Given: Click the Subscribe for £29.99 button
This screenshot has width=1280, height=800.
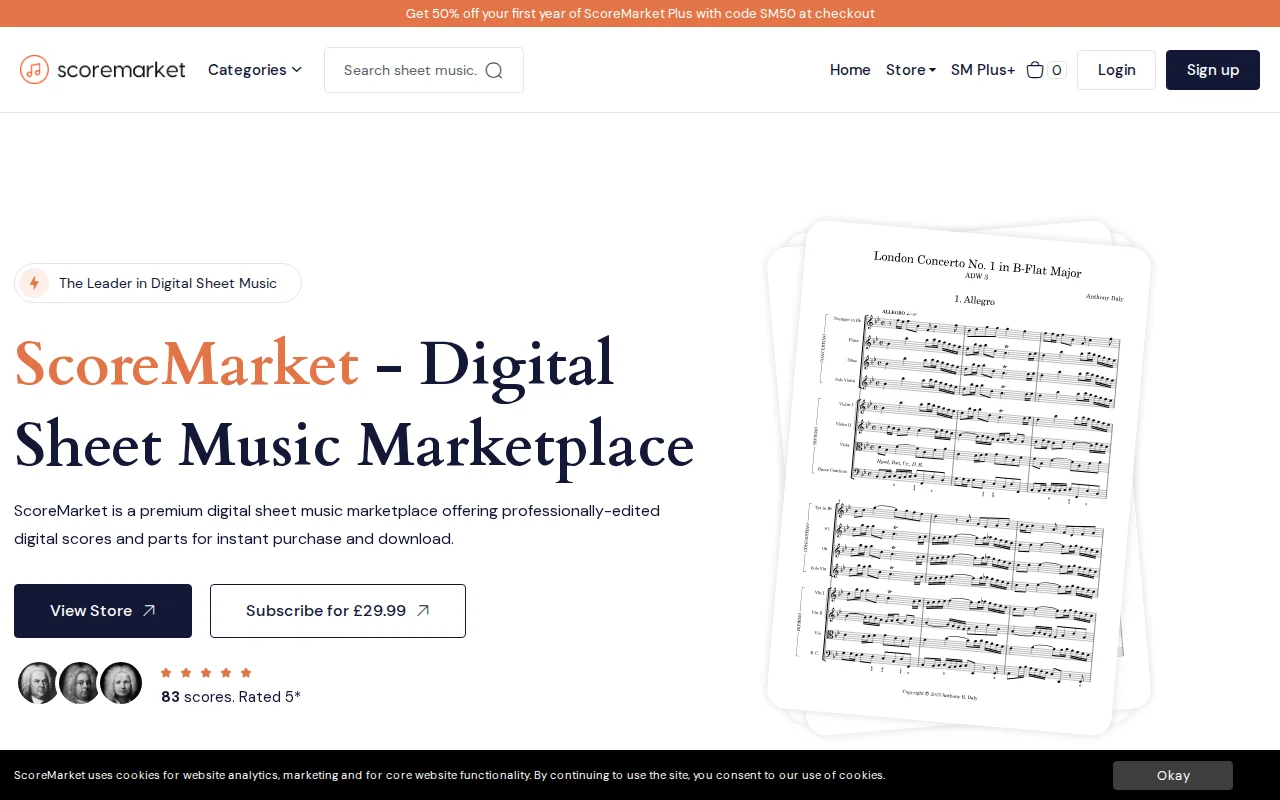Looking at the screenshot, I should pyautogui.click(x=338, y=611).
